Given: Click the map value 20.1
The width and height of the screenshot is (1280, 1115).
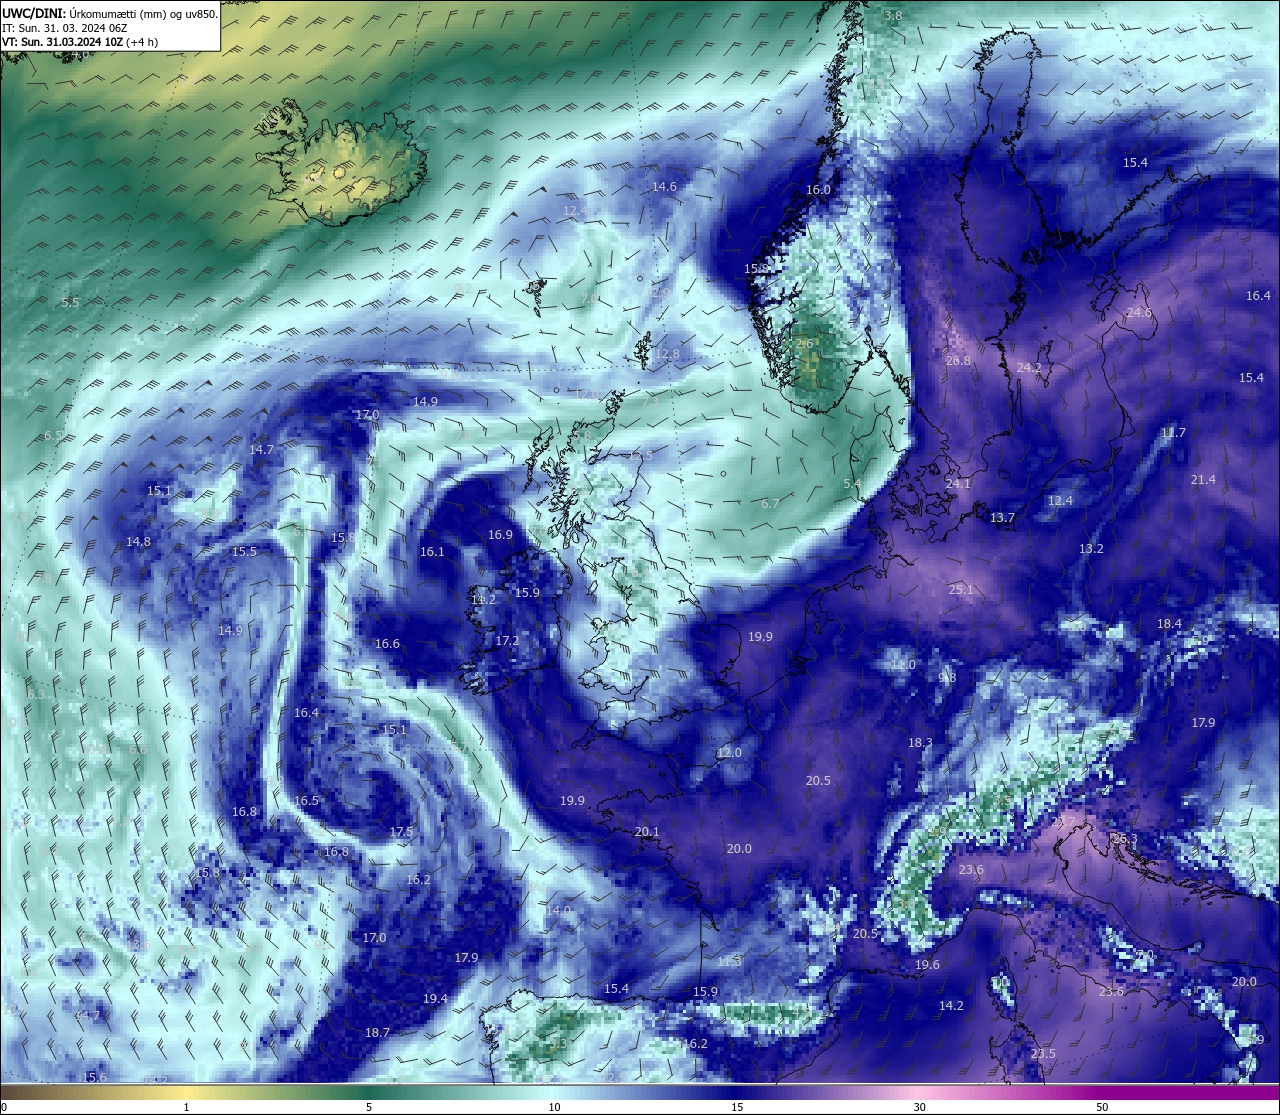Looking at the screenshot, I should pyautogui.click(x=647, y=832).
